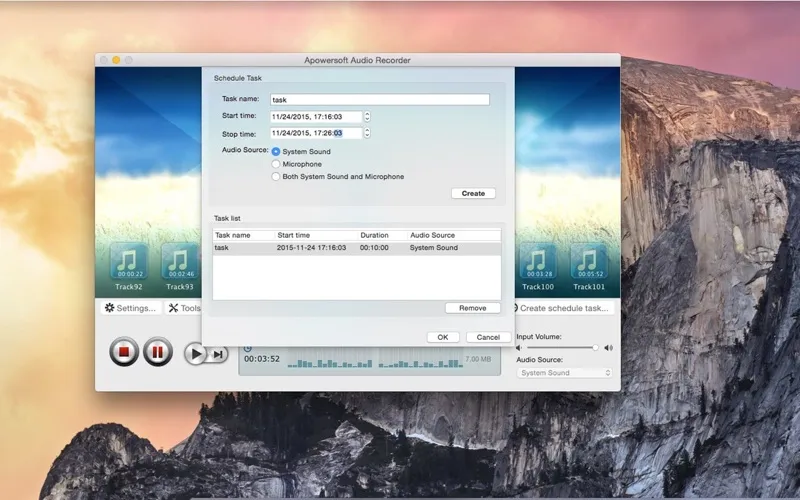The image size is (800, 500).
Task: Select the Track93 music icon
Action: pos(180,262)
